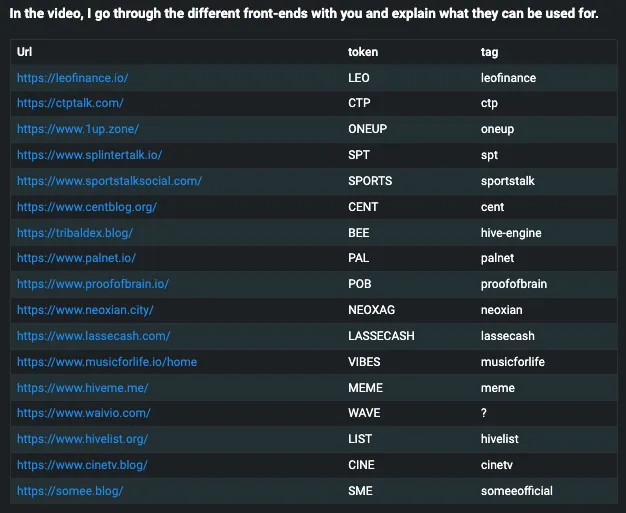Screen dimensions: 626x513
Task: Visit the www.1up.zone link
Action: point(78,129)
